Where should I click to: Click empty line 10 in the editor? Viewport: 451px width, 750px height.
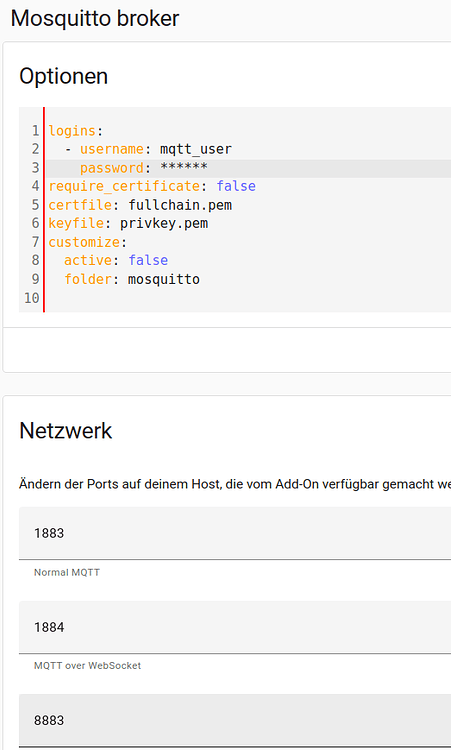click(x=248, y=298)
